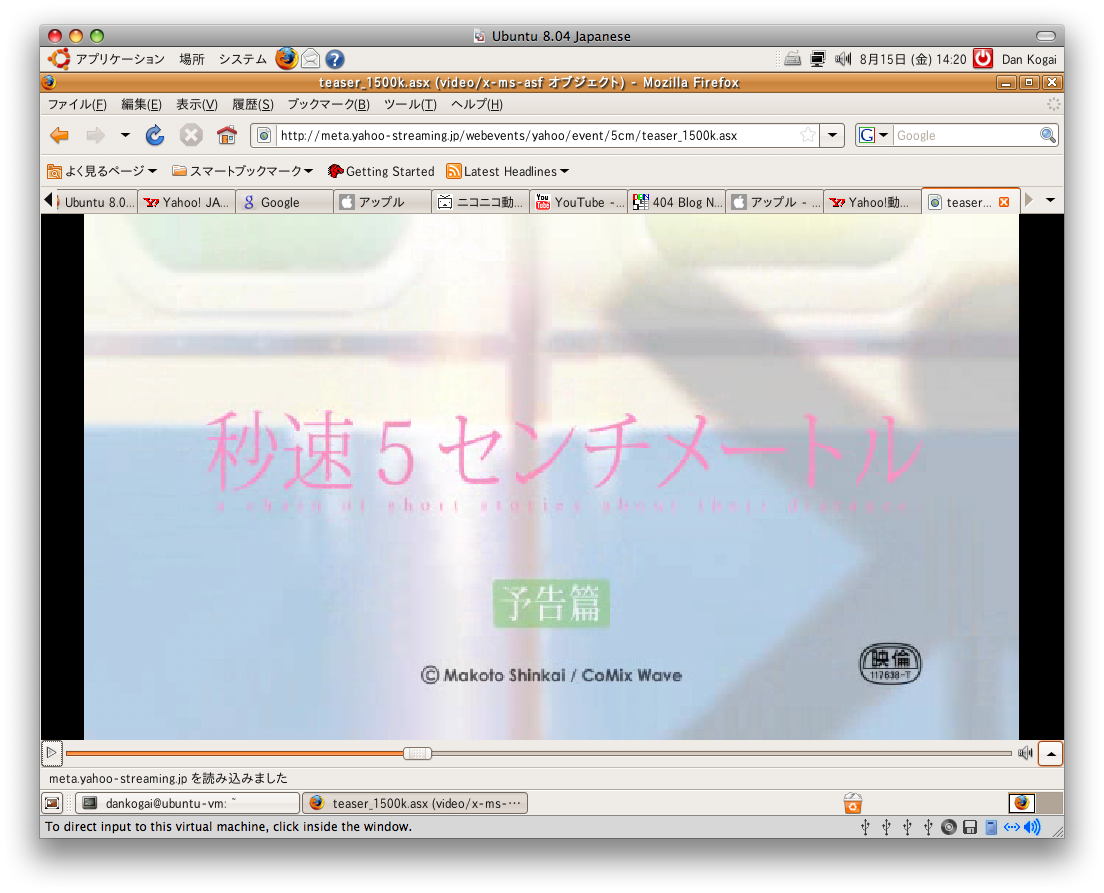The height and width of the screenshot is (893, 1104).
Task: Switch to the Ubuntu 8.0... tab
Action: click(x=96, y=202)
